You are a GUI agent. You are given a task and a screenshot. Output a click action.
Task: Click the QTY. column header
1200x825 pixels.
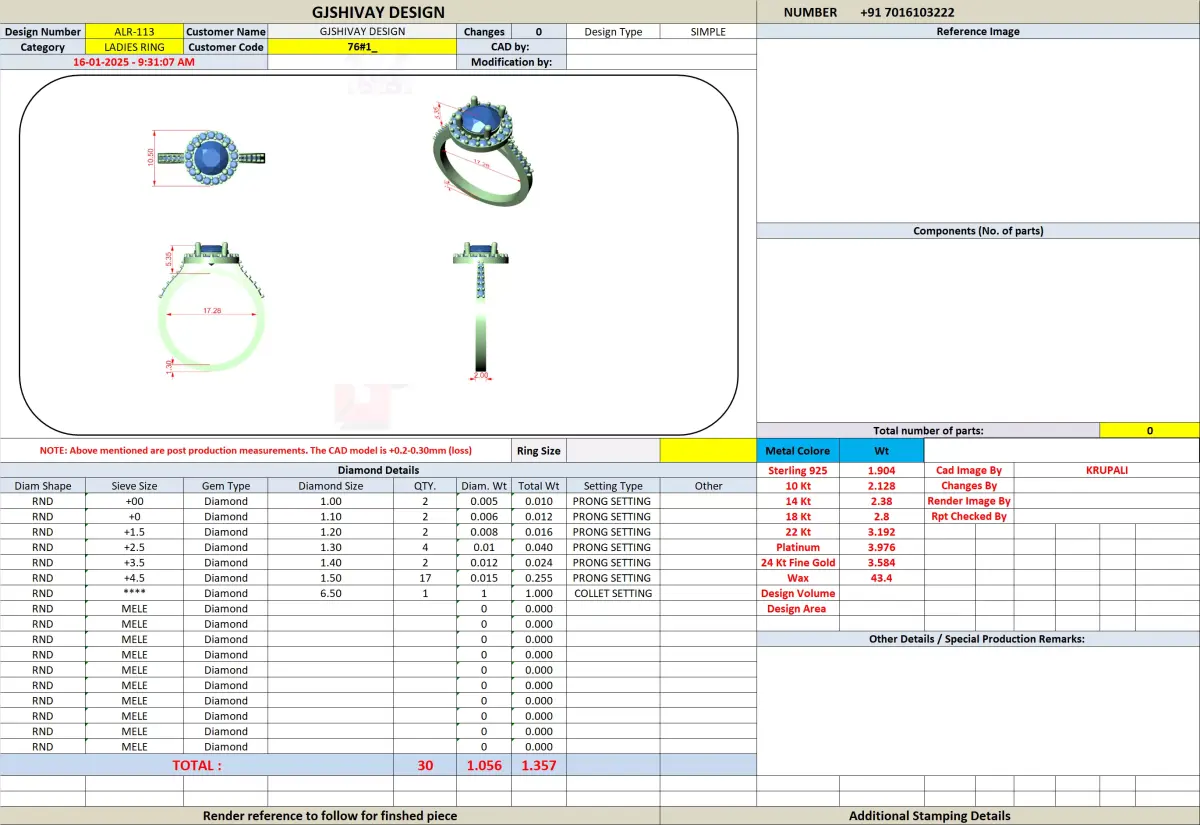pos(425,486)
